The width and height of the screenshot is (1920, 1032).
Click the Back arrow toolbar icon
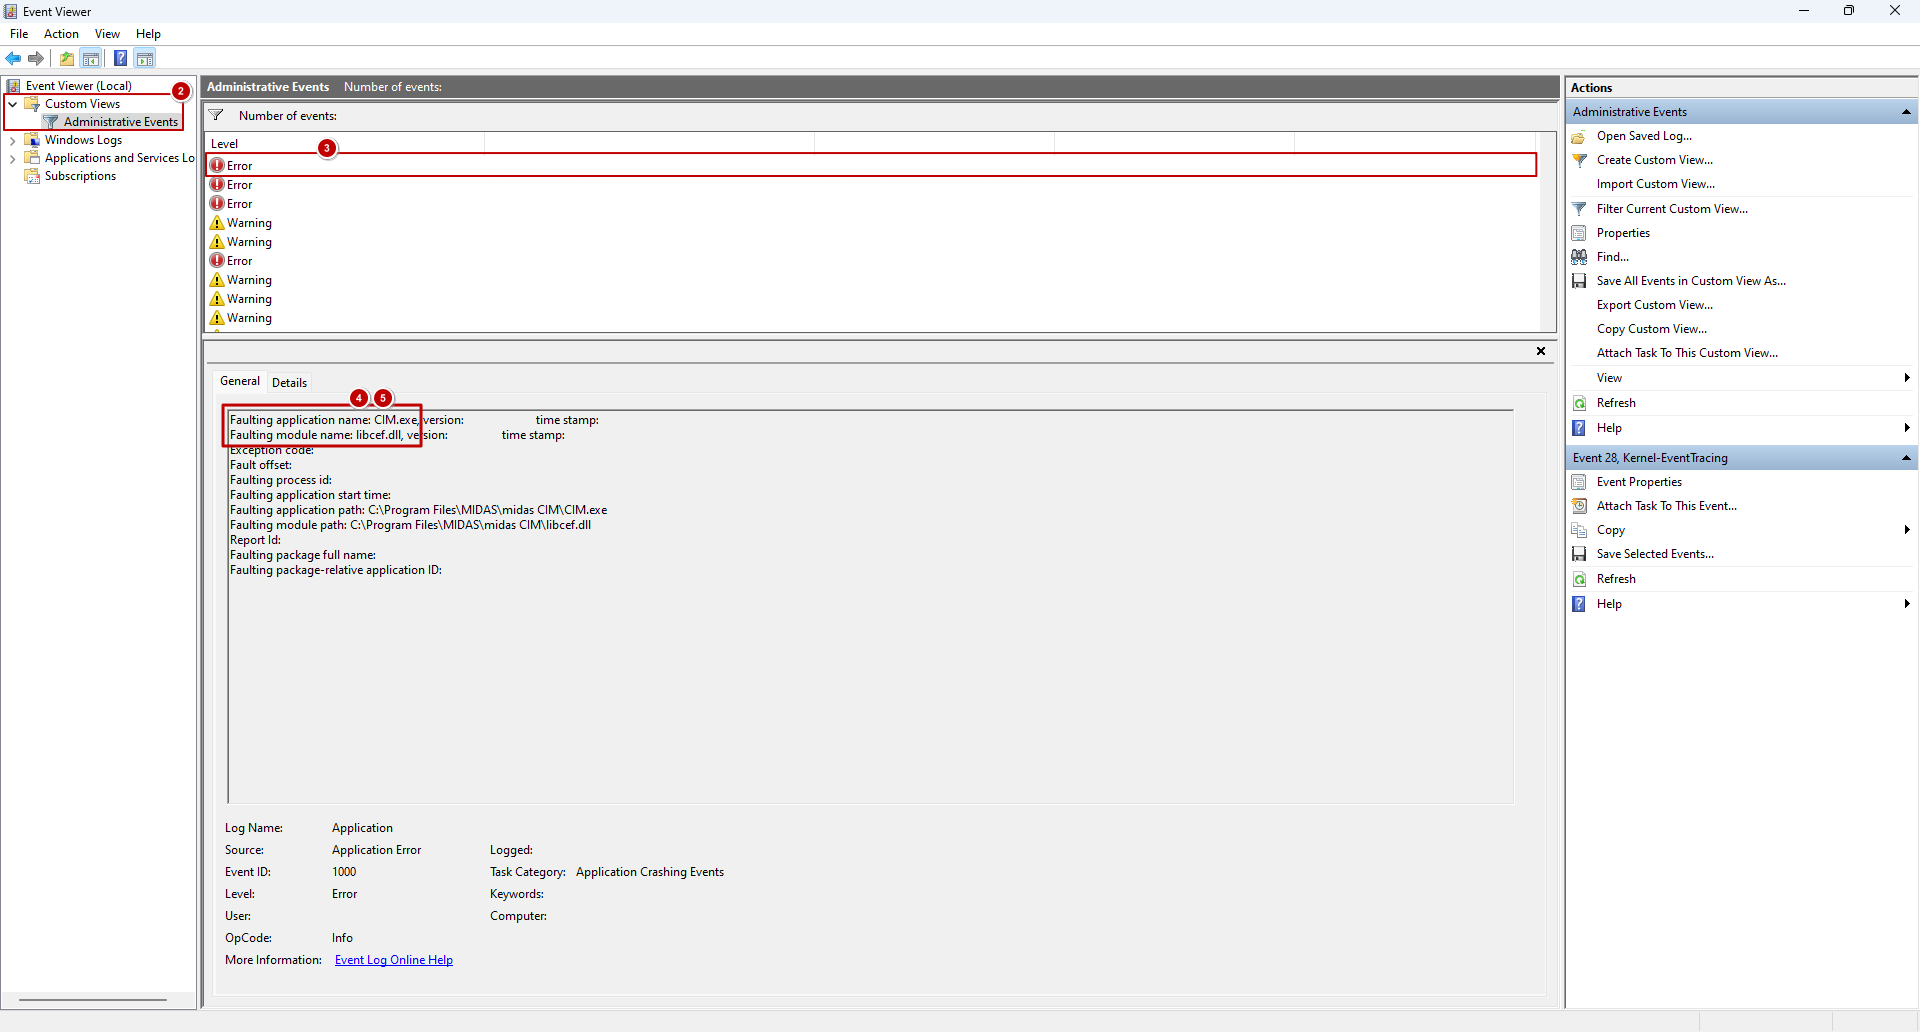[x=13, y=58]
